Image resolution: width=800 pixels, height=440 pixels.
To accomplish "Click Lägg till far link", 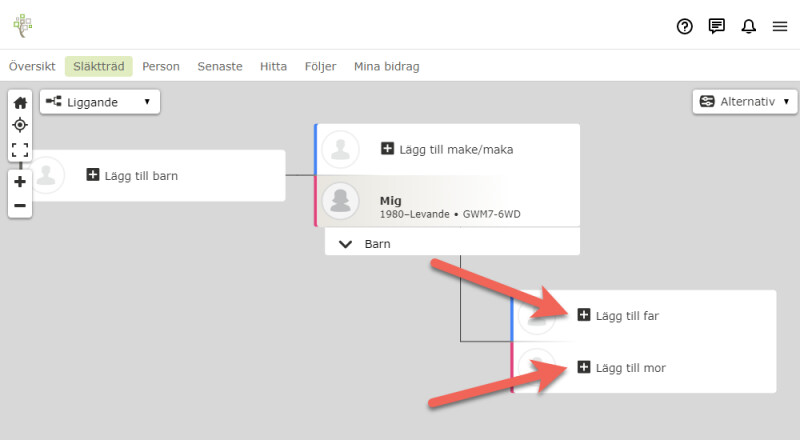I will click(627, 316).
